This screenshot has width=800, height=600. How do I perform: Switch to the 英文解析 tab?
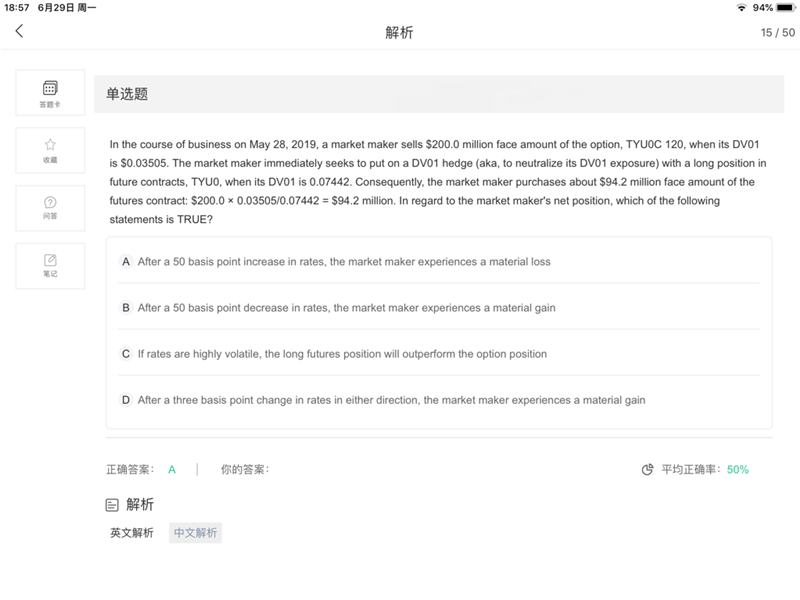(132, 533)
